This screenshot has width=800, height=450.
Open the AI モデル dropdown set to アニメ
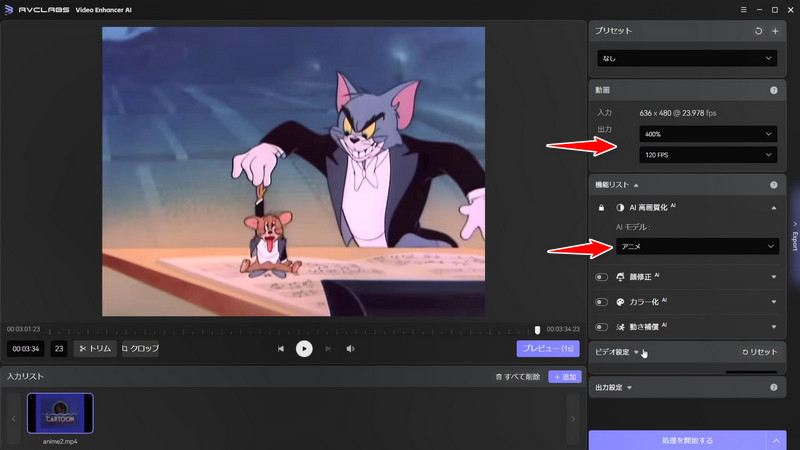click(x=697, y=246)
